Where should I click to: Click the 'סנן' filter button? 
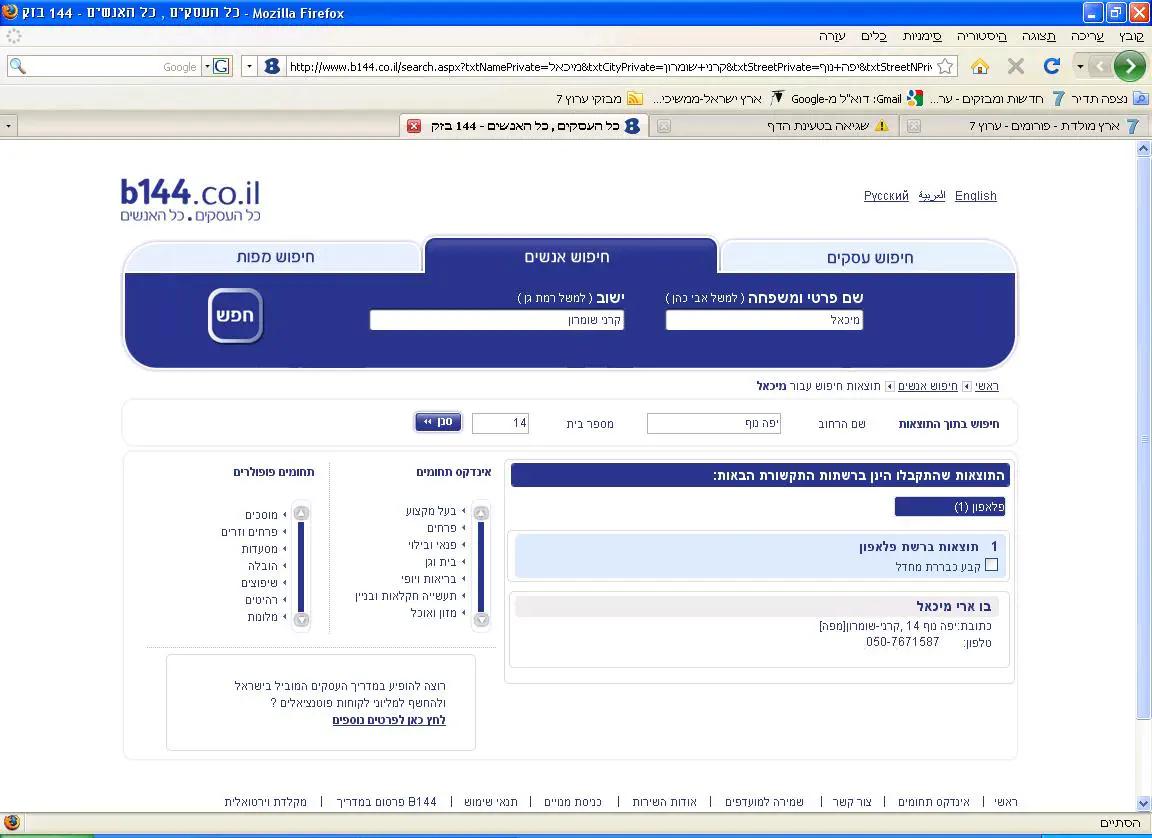pyautogui.click(x=438, y=422)
